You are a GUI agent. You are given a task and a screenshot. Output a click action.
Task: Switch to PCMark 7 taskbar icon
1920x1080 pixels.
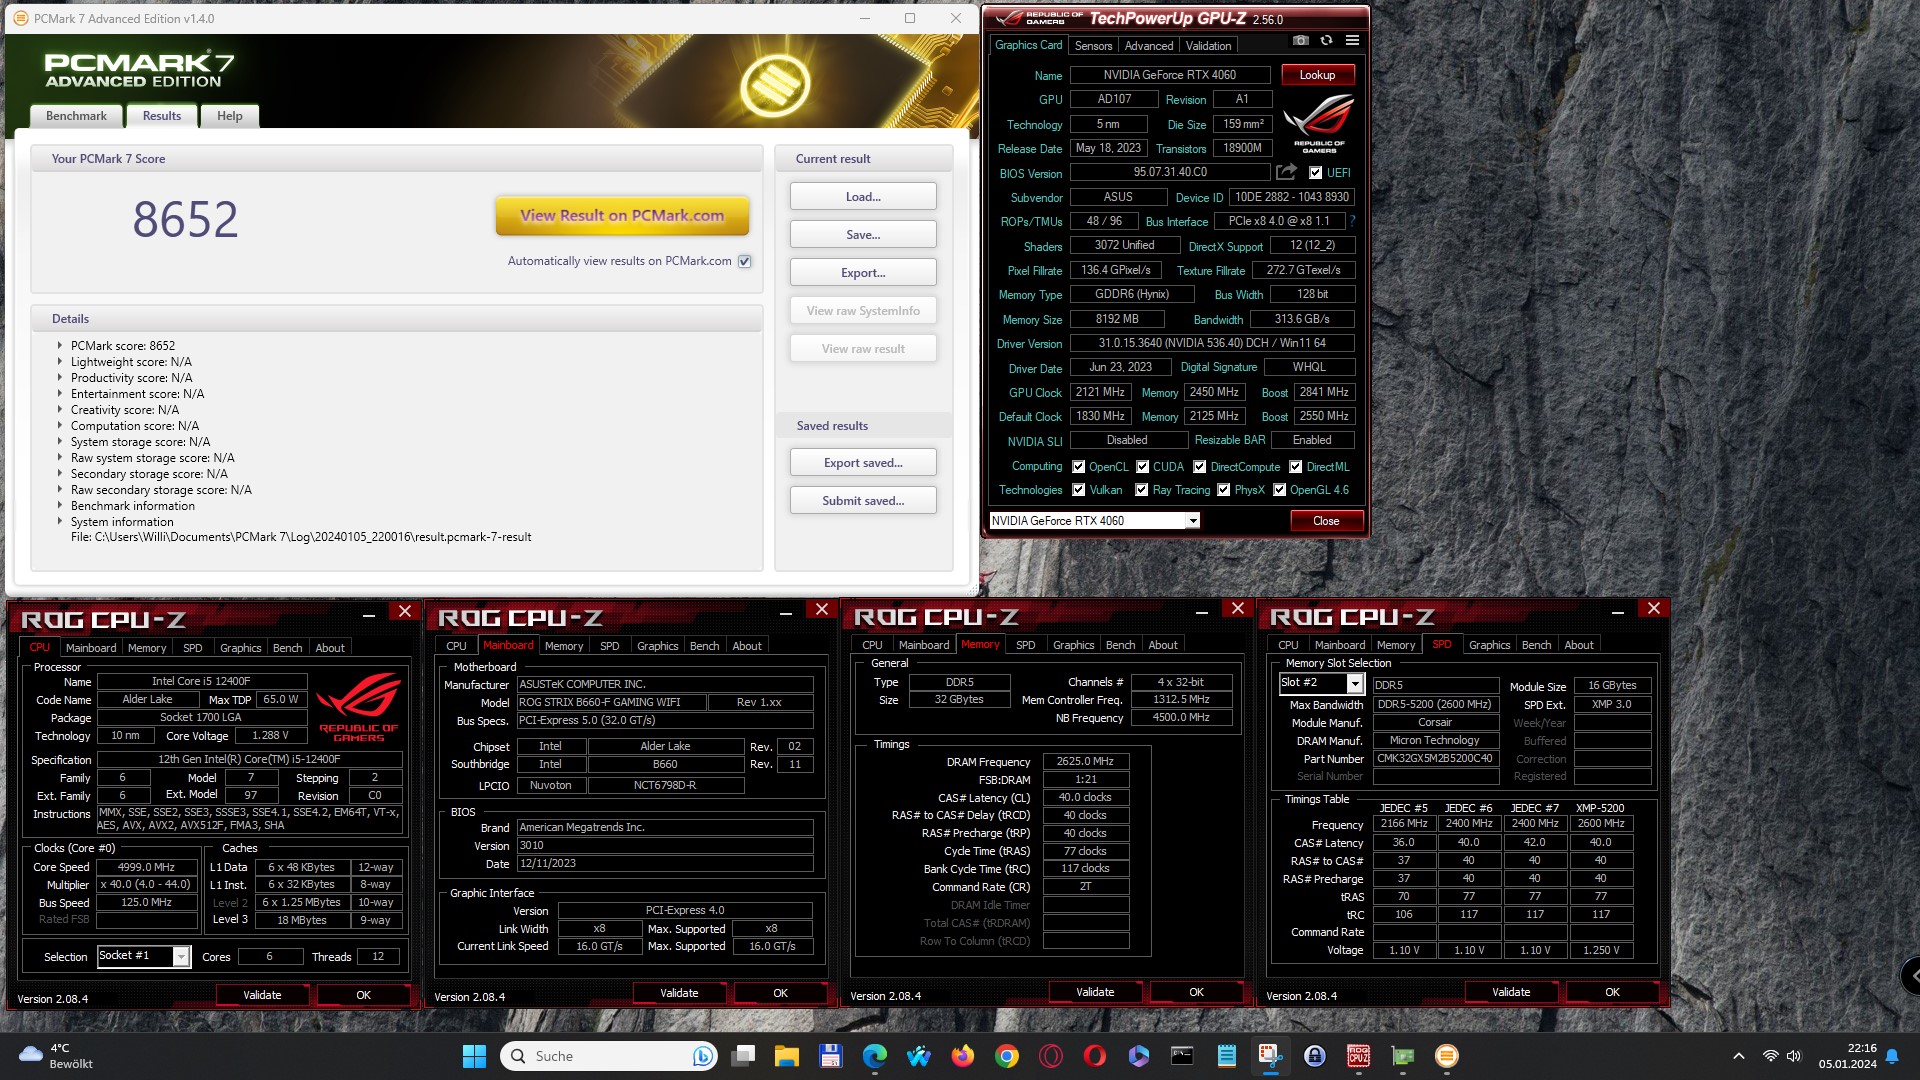(x=1446, y=1056)
